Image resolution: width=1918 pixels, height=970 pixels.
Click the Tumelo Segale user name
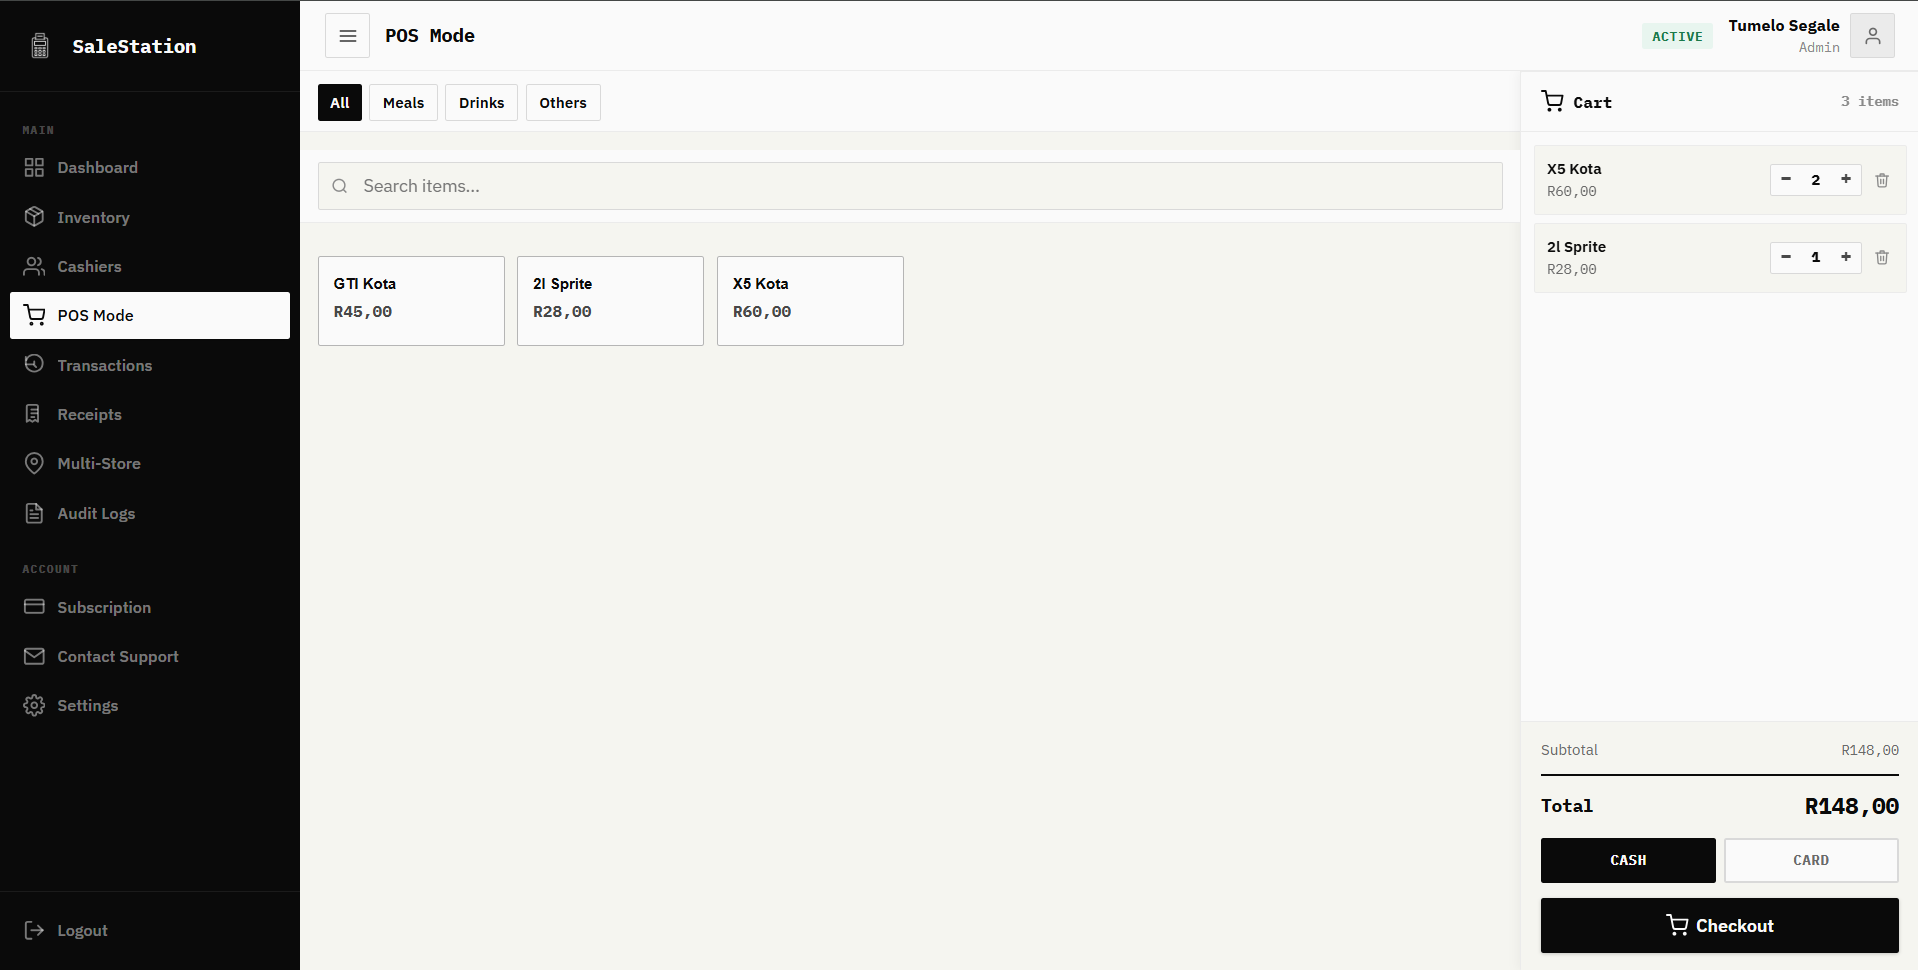coord(1784,26)
